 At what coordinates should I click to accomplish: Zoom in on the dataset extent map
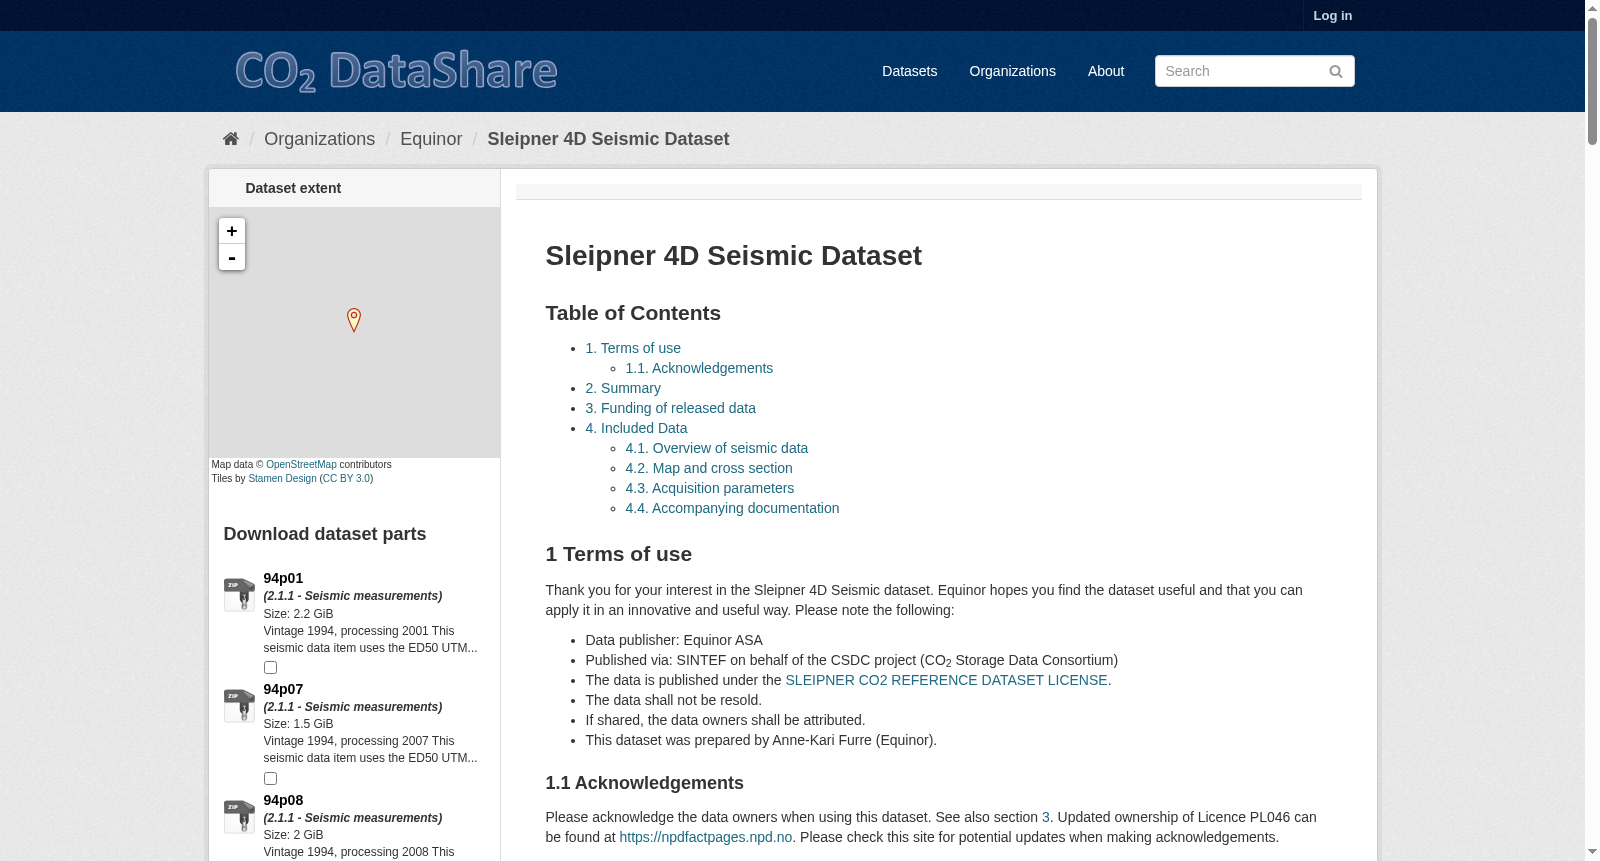[x=232, y=231]
